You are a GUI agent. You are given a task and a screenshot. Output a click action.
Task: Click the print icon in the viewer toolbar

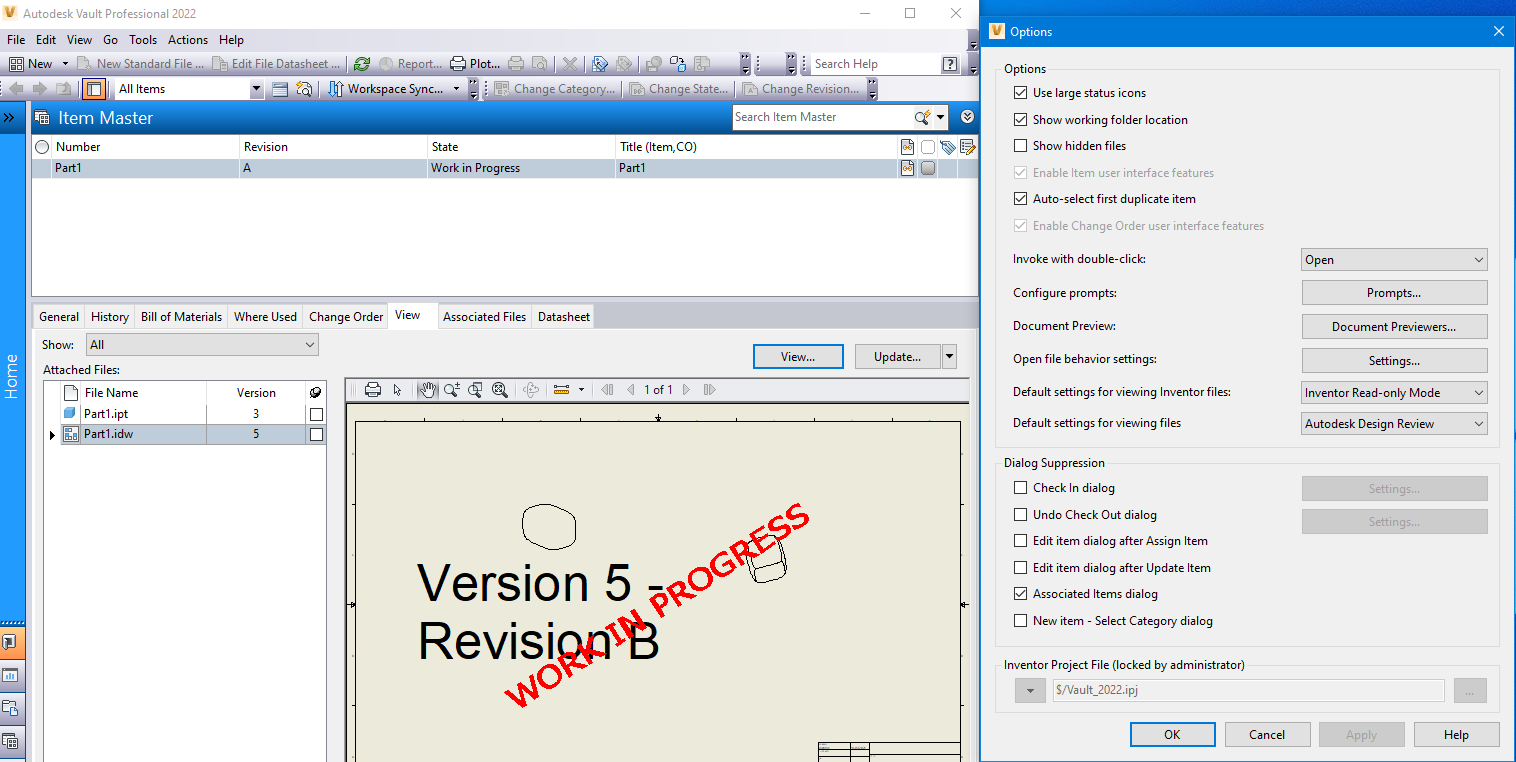pos(373,390)
